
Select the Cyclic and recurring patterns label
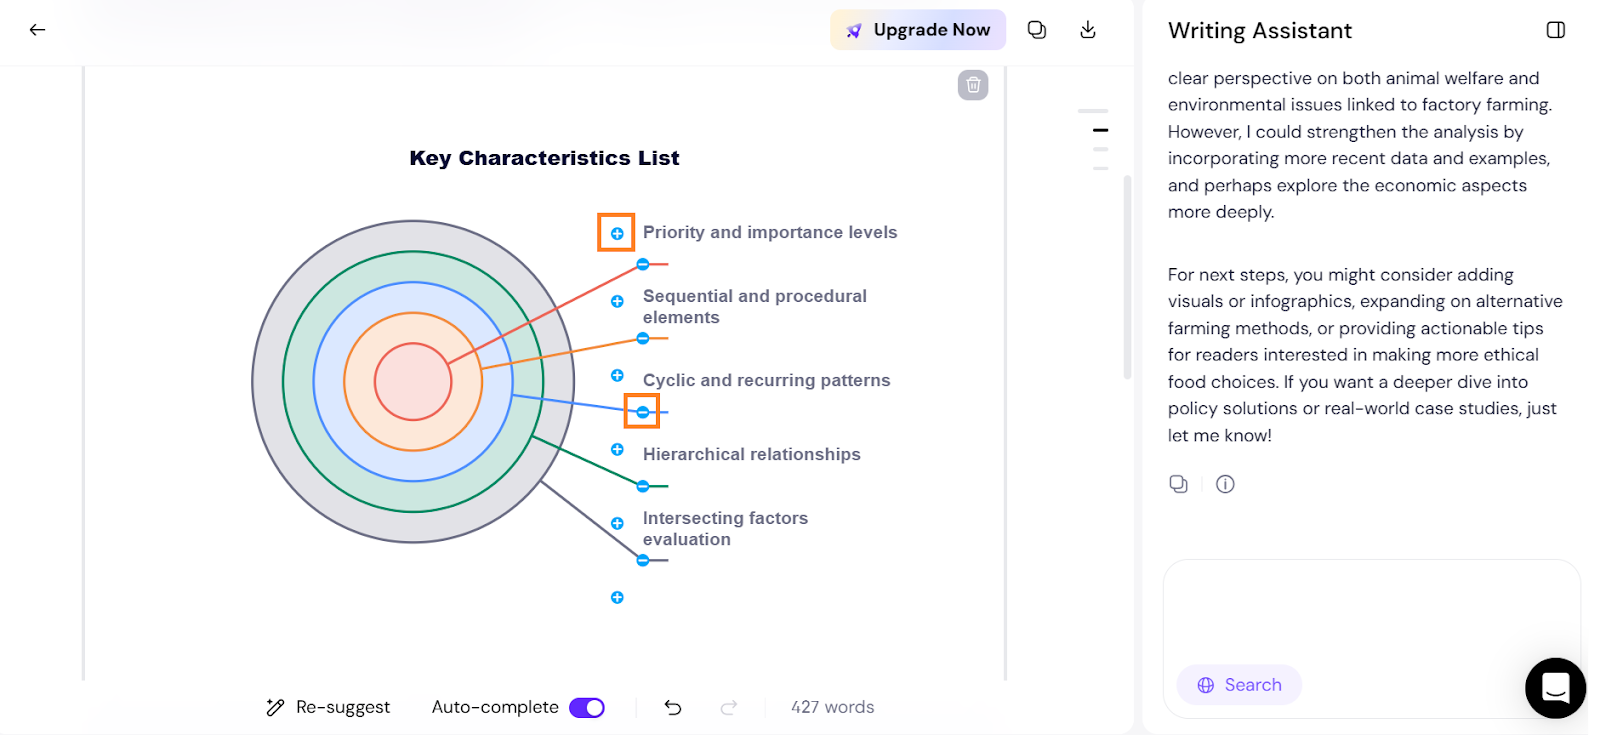click(766, 380)
